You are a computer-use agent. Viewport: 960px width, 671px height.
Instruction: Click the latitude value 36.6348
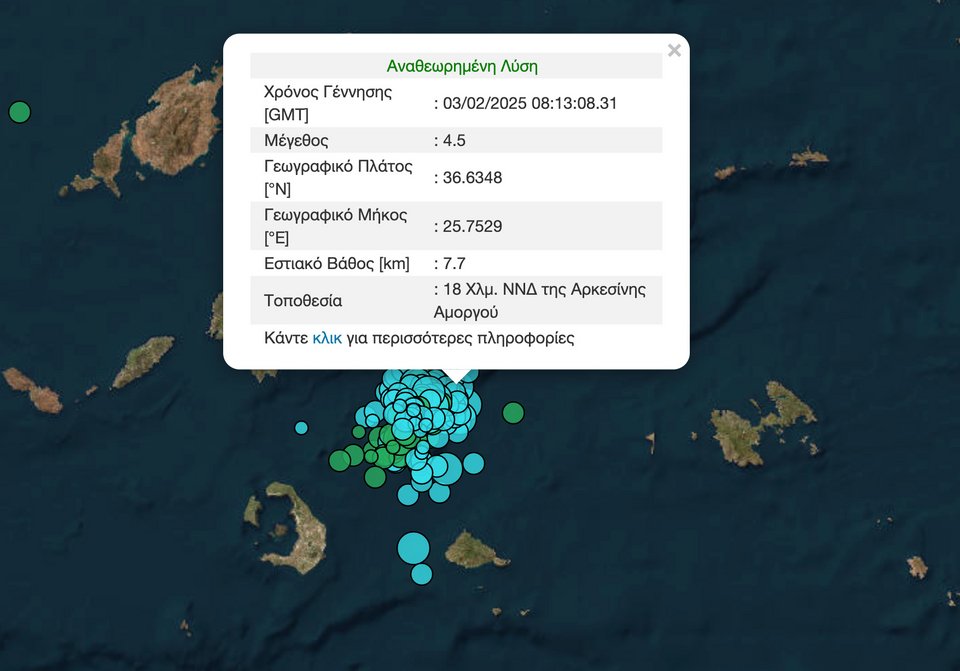472,177
